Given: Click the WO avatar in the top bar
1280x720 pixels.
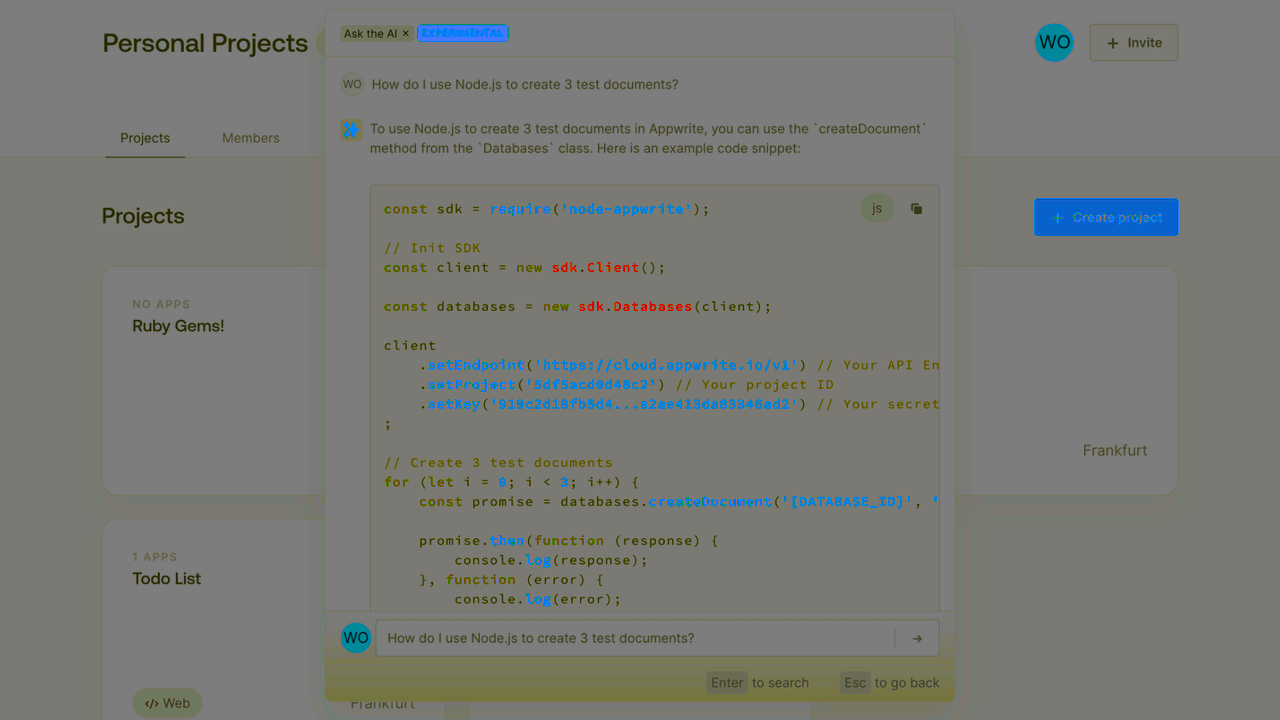Looking at the screenshot, I should pyautogui.click(x=1054, y=42).
